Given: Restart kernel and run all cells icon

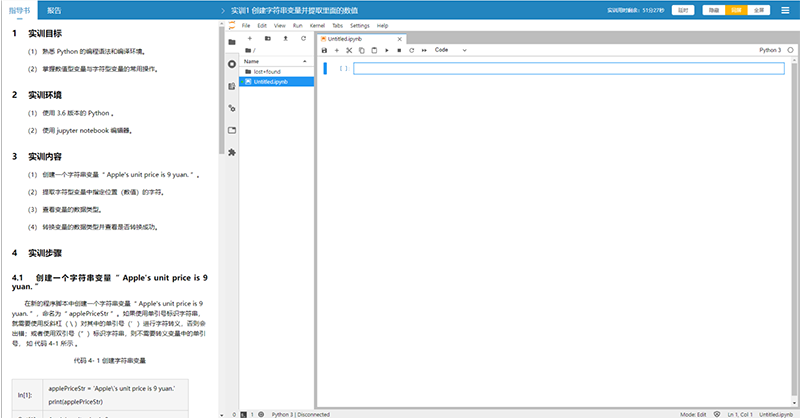Looking at the screenshot, I should click(424, 49).
